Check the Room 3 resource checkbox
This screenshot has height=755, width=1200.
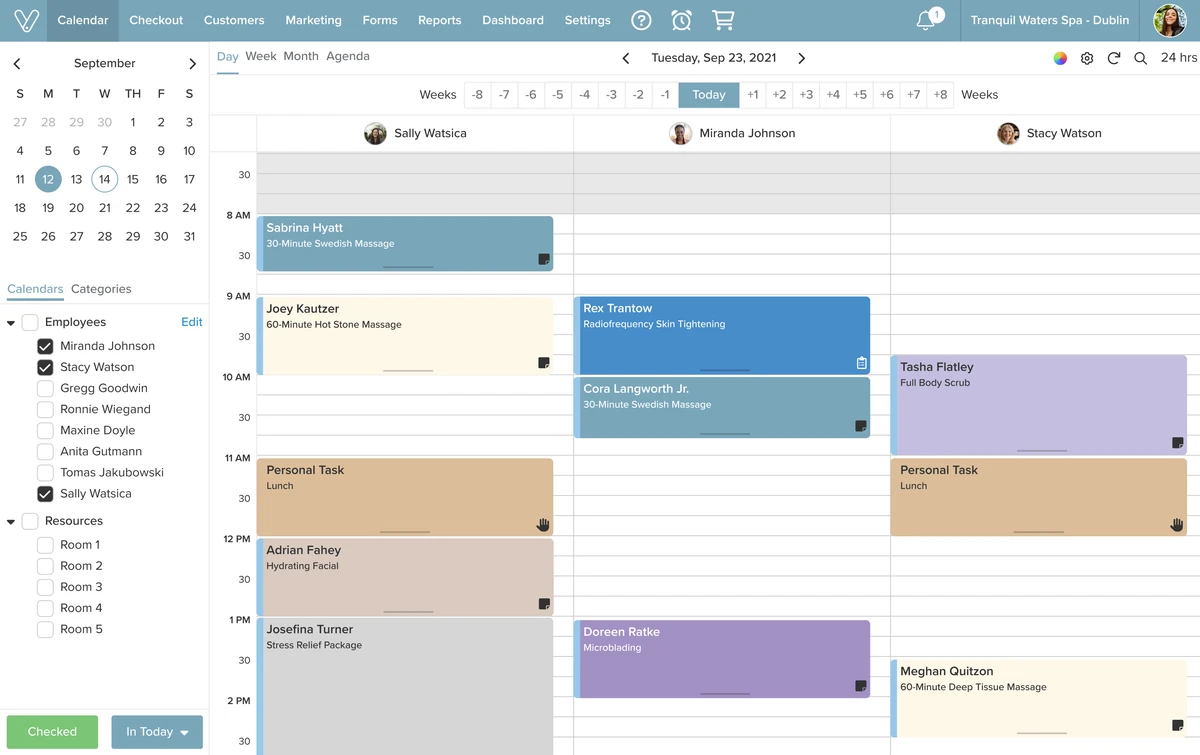tap(45, 587)
